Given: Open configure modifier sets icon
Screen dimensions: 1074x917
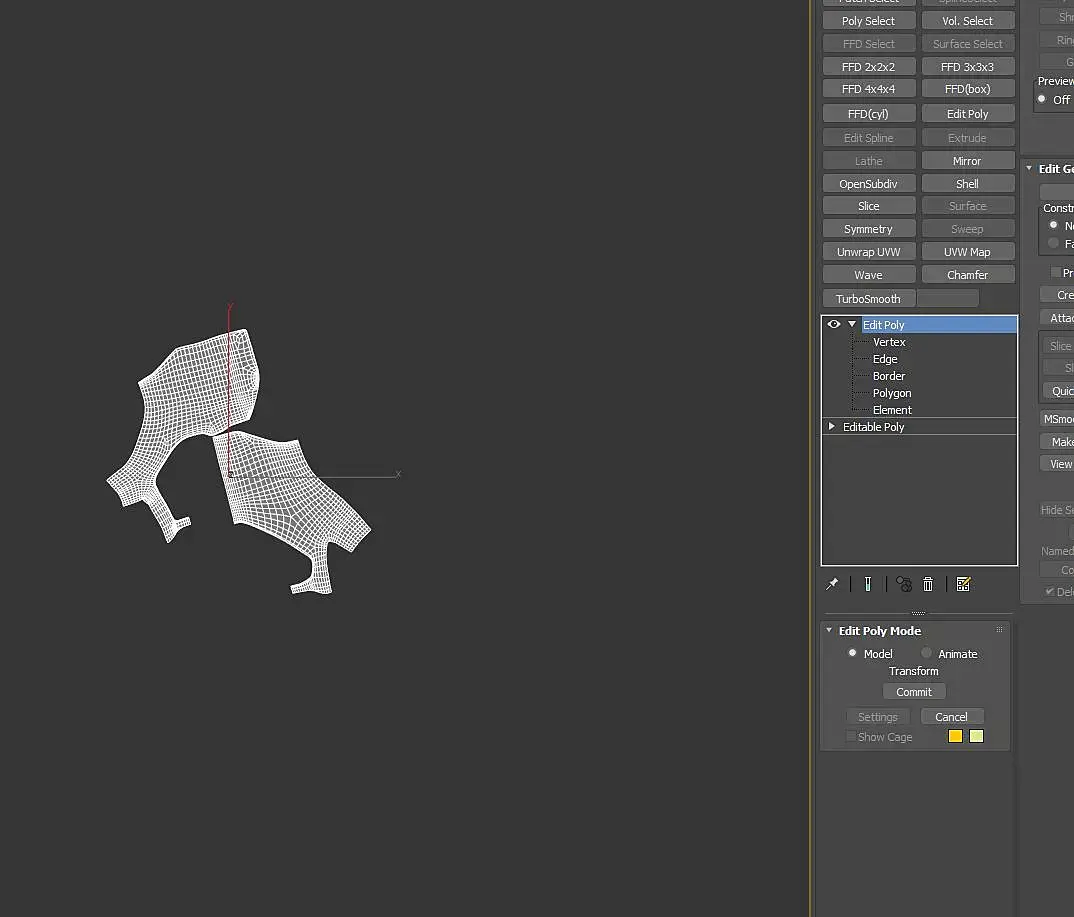Looking at the screenshot, I should [x=964, y=584].
